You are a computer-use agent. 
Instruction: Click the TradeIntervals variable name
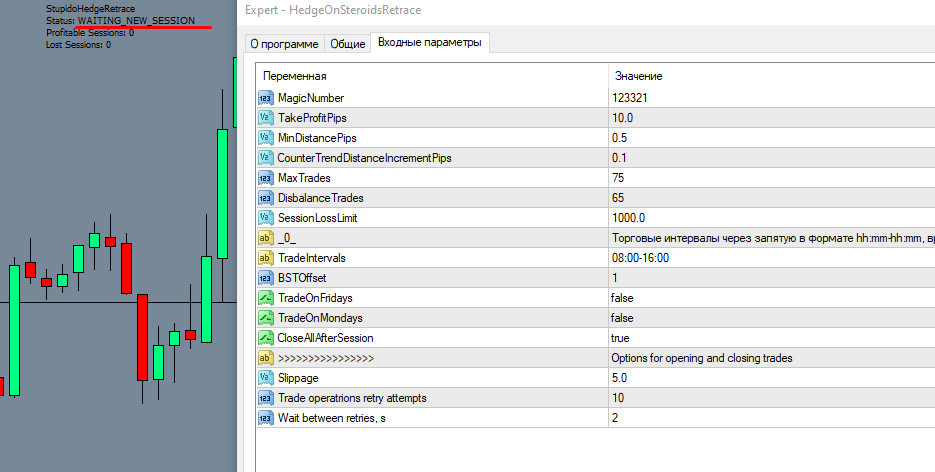point(311,258)
